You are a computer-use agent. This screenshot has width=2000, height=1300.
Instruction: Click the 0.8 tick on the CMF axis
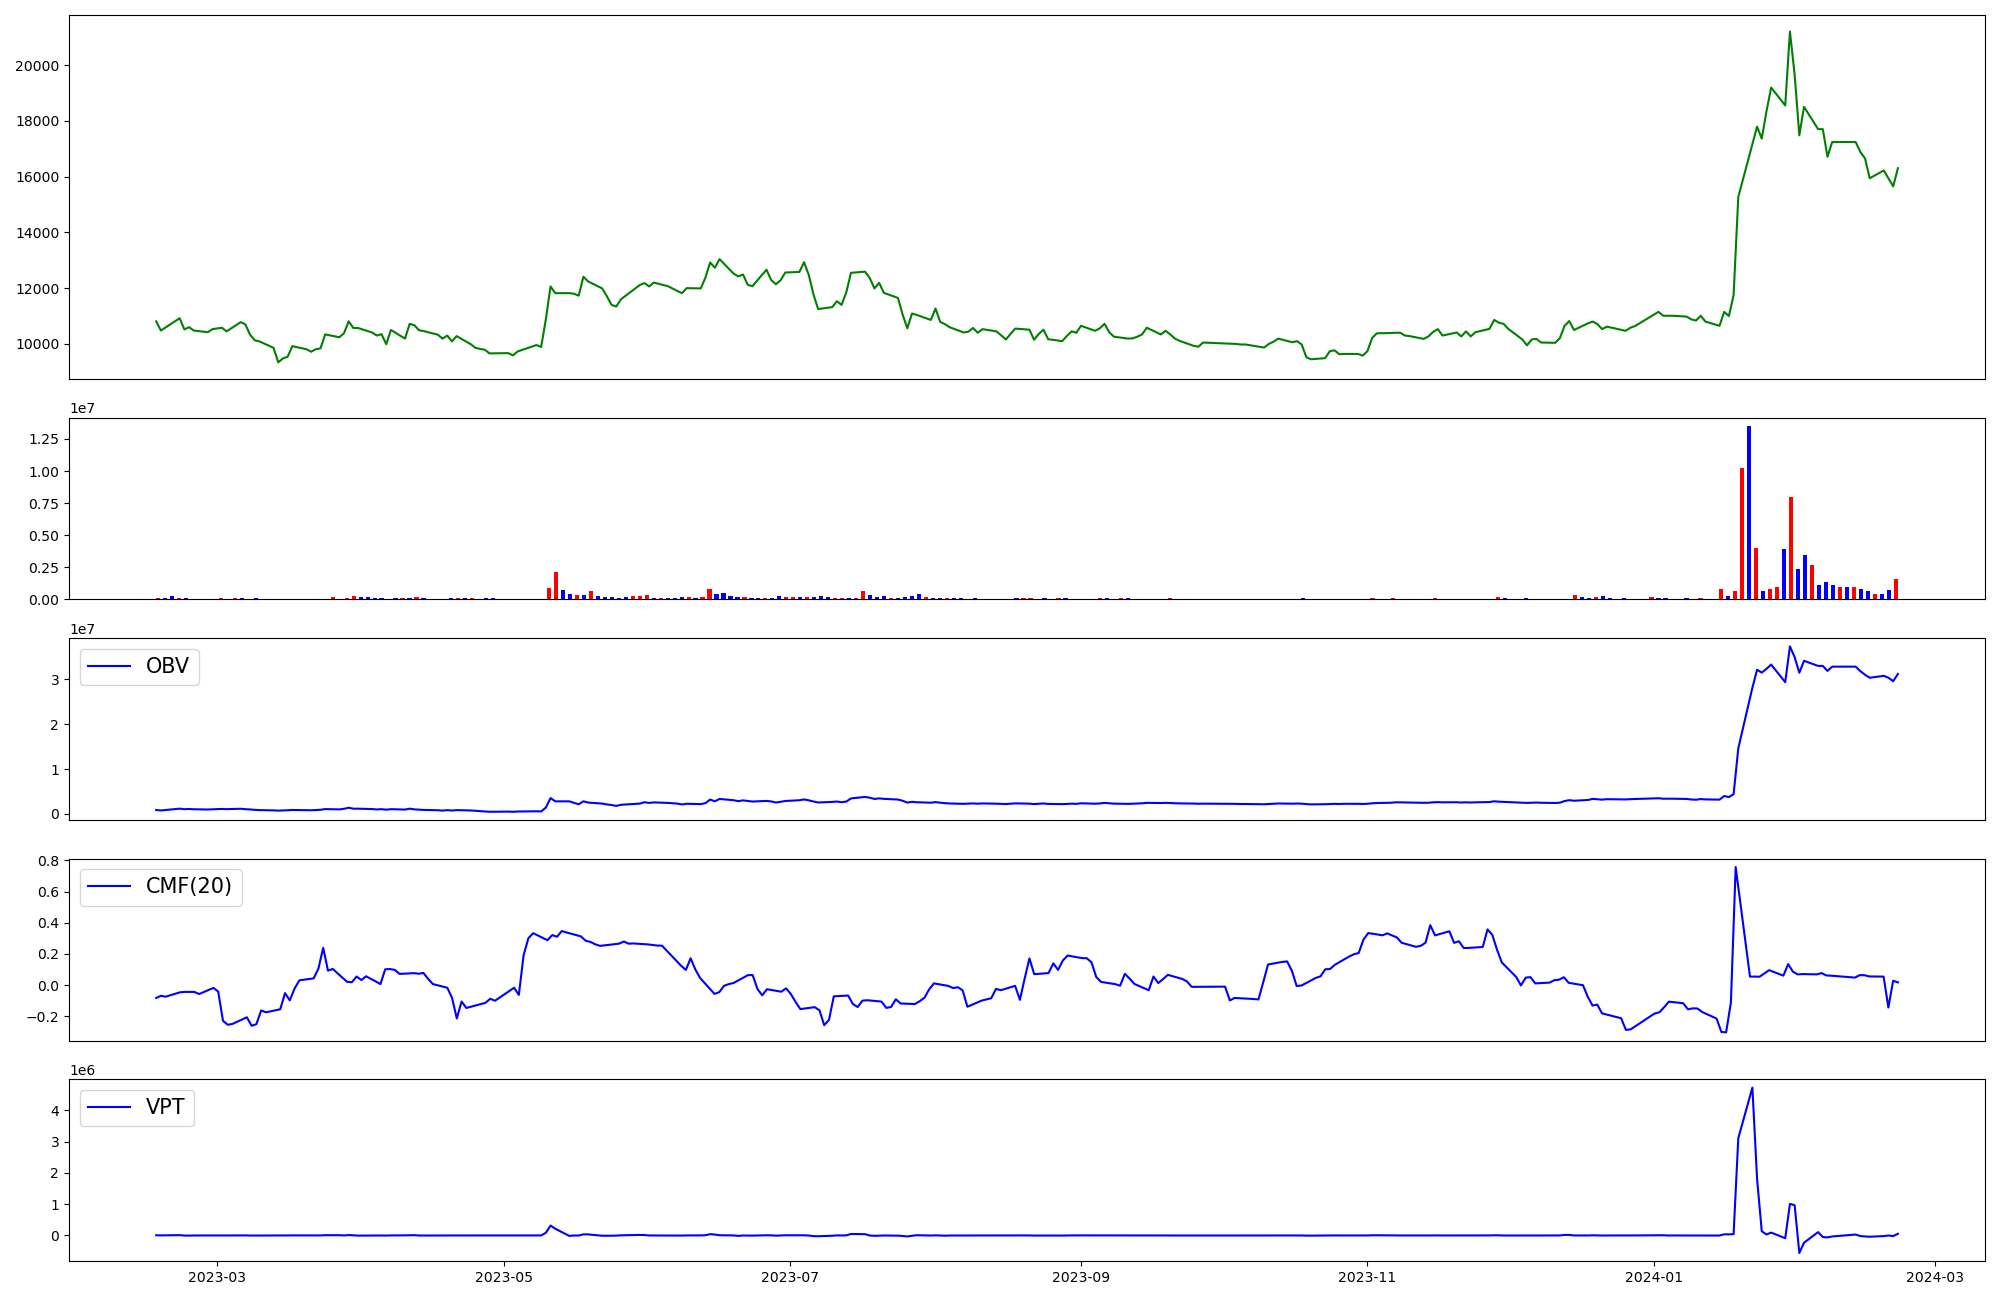(48, 861)
